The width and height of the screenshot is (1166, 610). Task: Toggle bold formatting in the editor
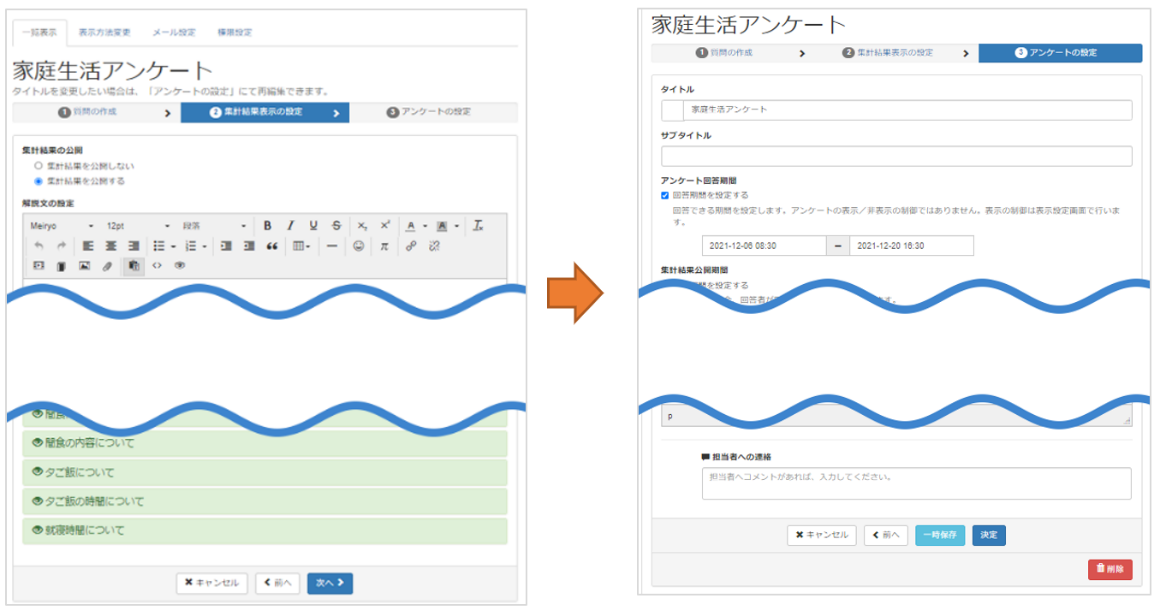(x=268, y=225)
